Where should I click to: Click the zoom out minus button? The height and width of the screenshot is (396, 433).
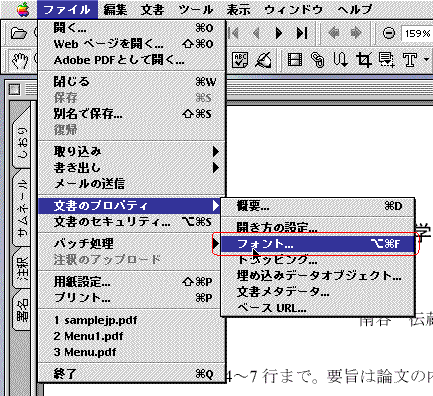coord(389,33)
